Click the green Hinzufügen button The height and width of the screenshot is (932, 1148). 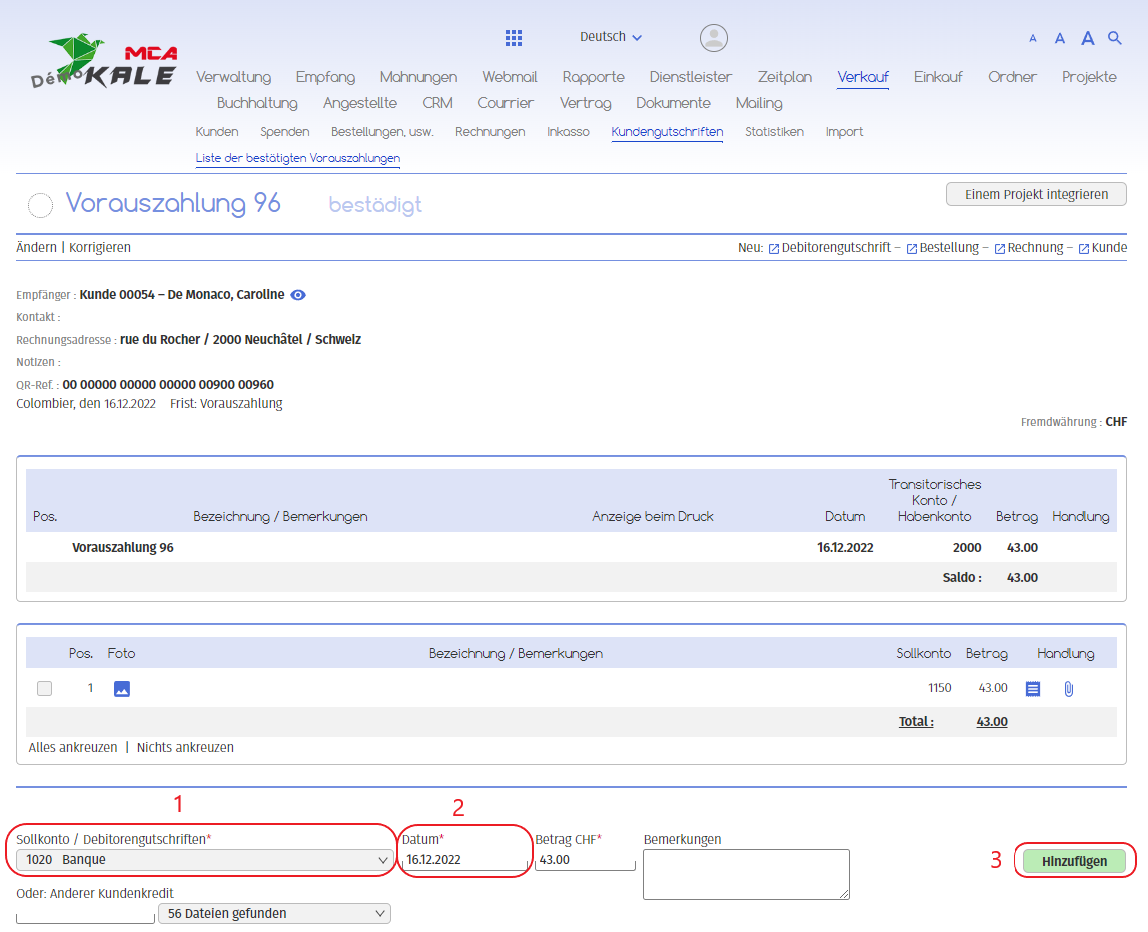(x=1074, y=861)
